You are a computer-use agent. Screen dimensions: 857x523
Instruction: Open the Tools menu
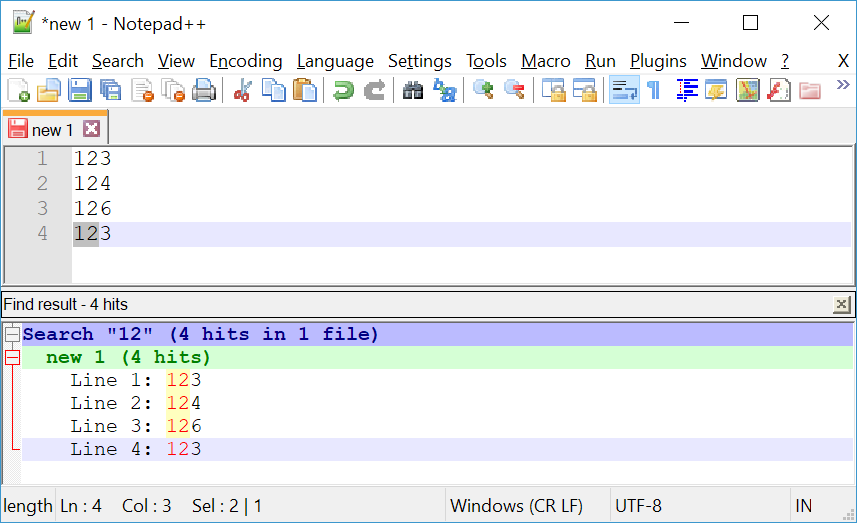(486, 61)
